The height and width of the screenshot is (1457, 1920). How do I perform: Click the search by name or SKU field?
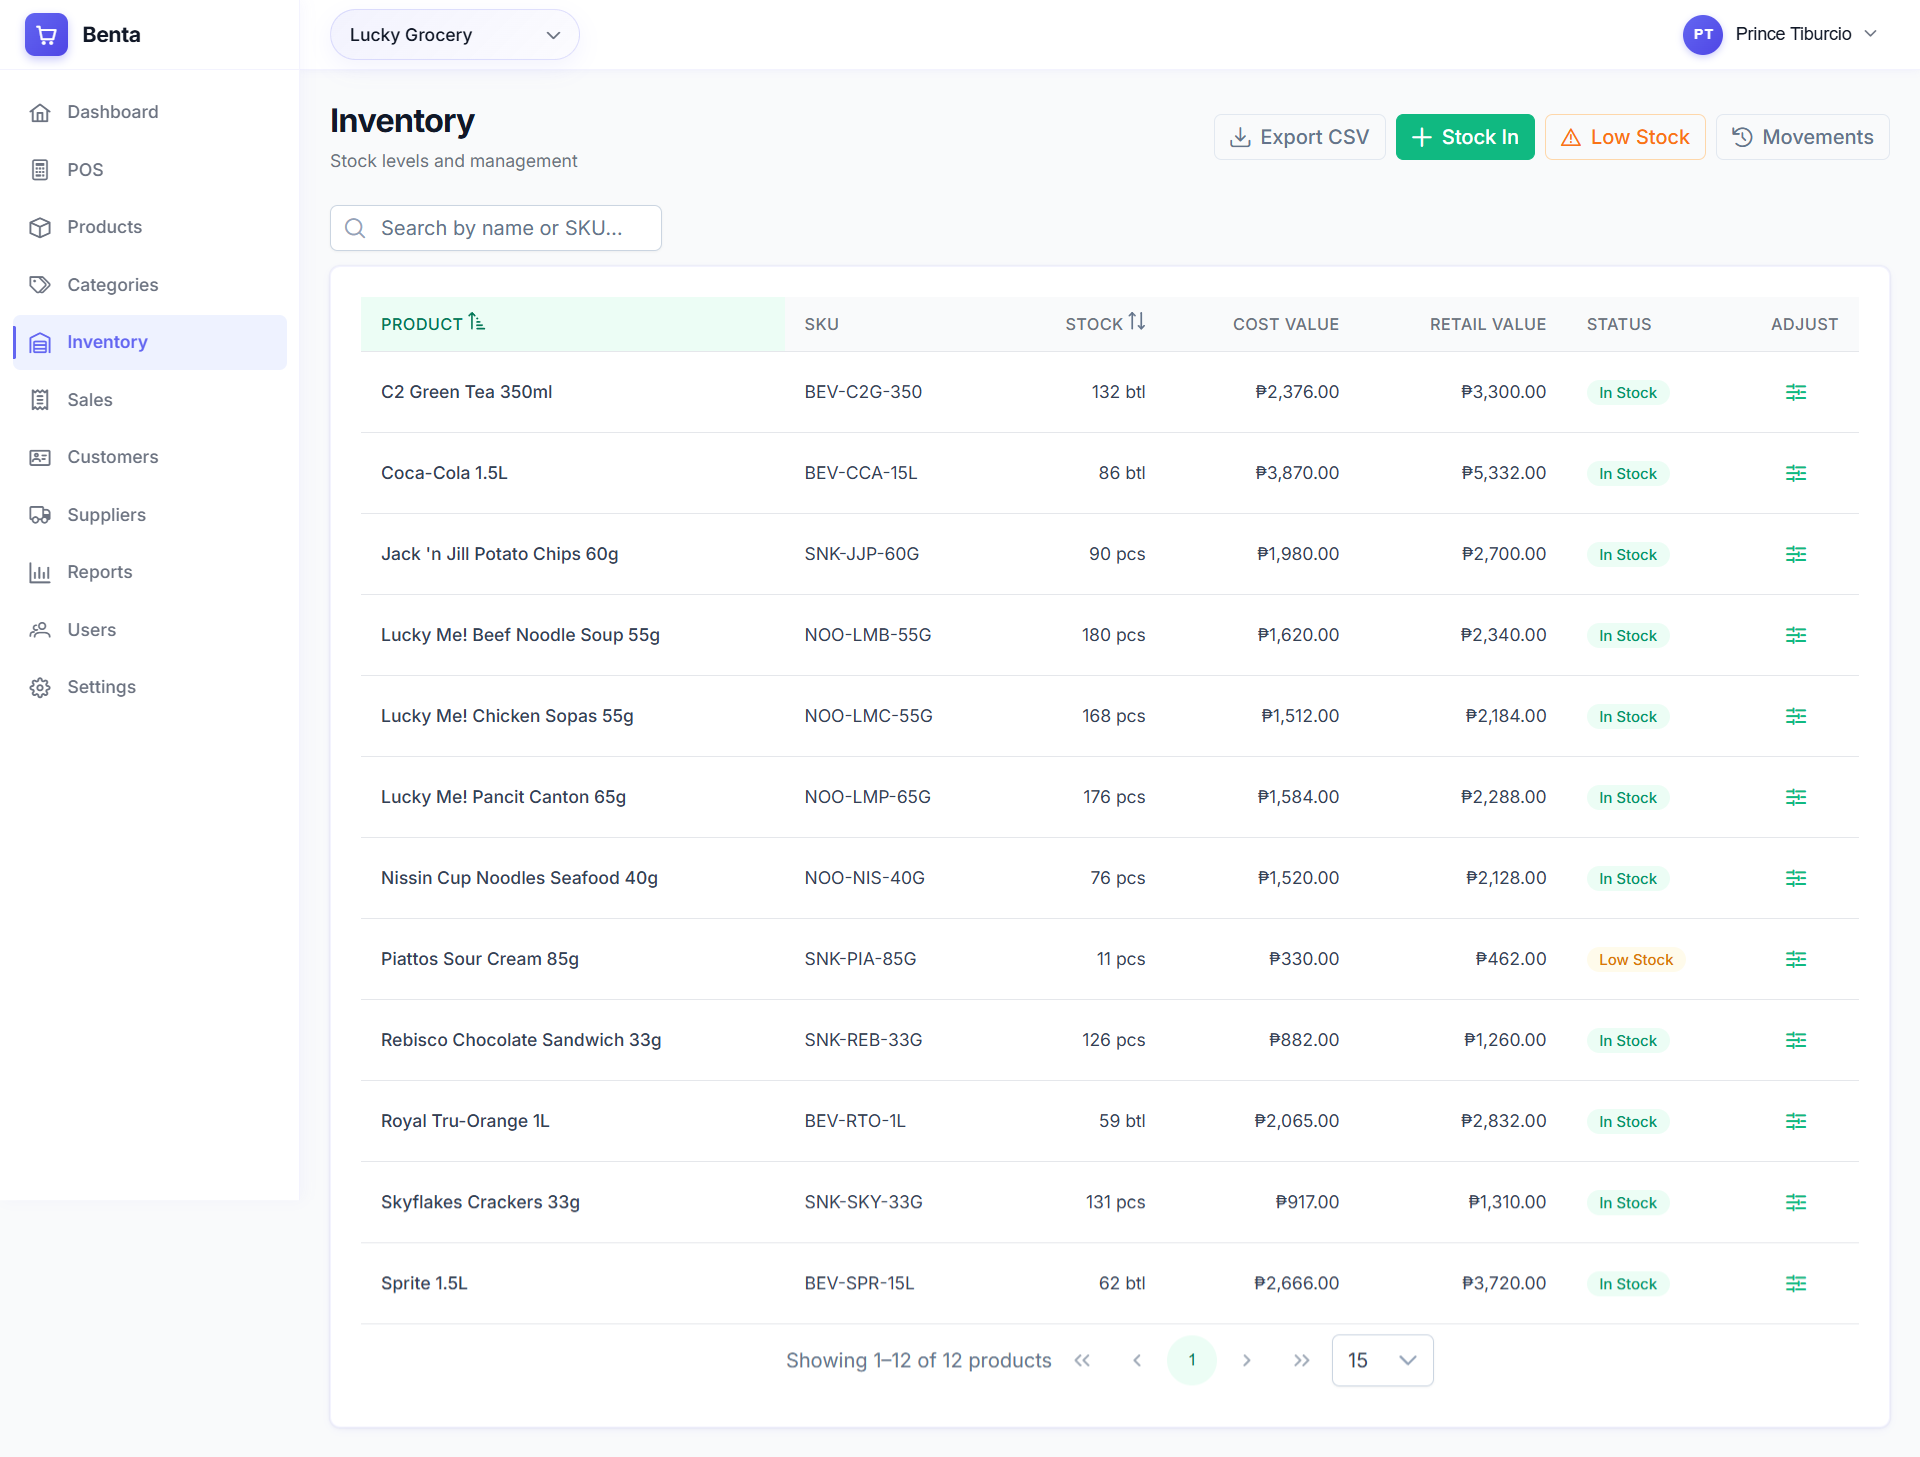pyautogui.click(x=495, y=228)
